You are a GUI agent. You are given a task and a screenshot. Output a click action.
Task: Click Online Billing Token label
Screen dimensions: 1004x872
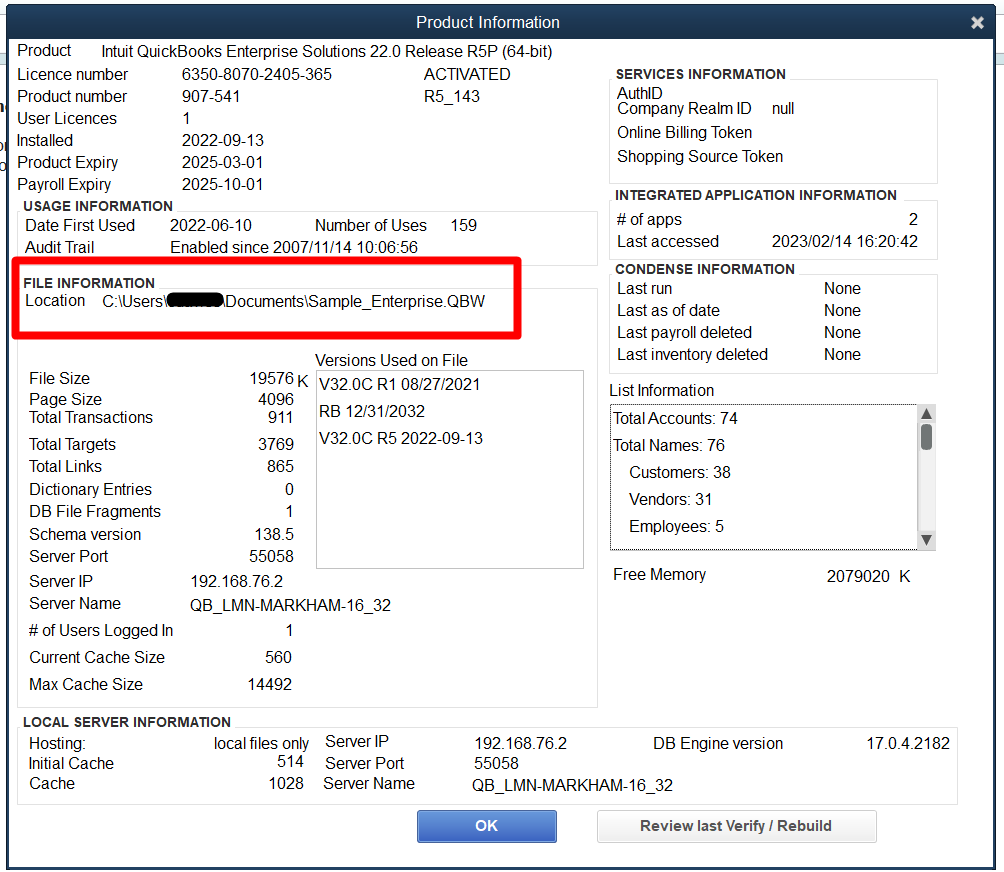(x=684, y=133)
